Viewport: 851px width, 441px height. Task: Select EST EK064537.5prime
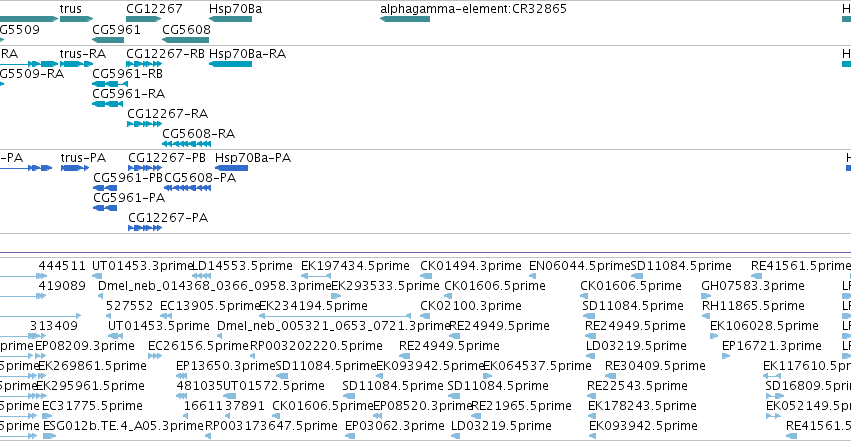point(537,367)
